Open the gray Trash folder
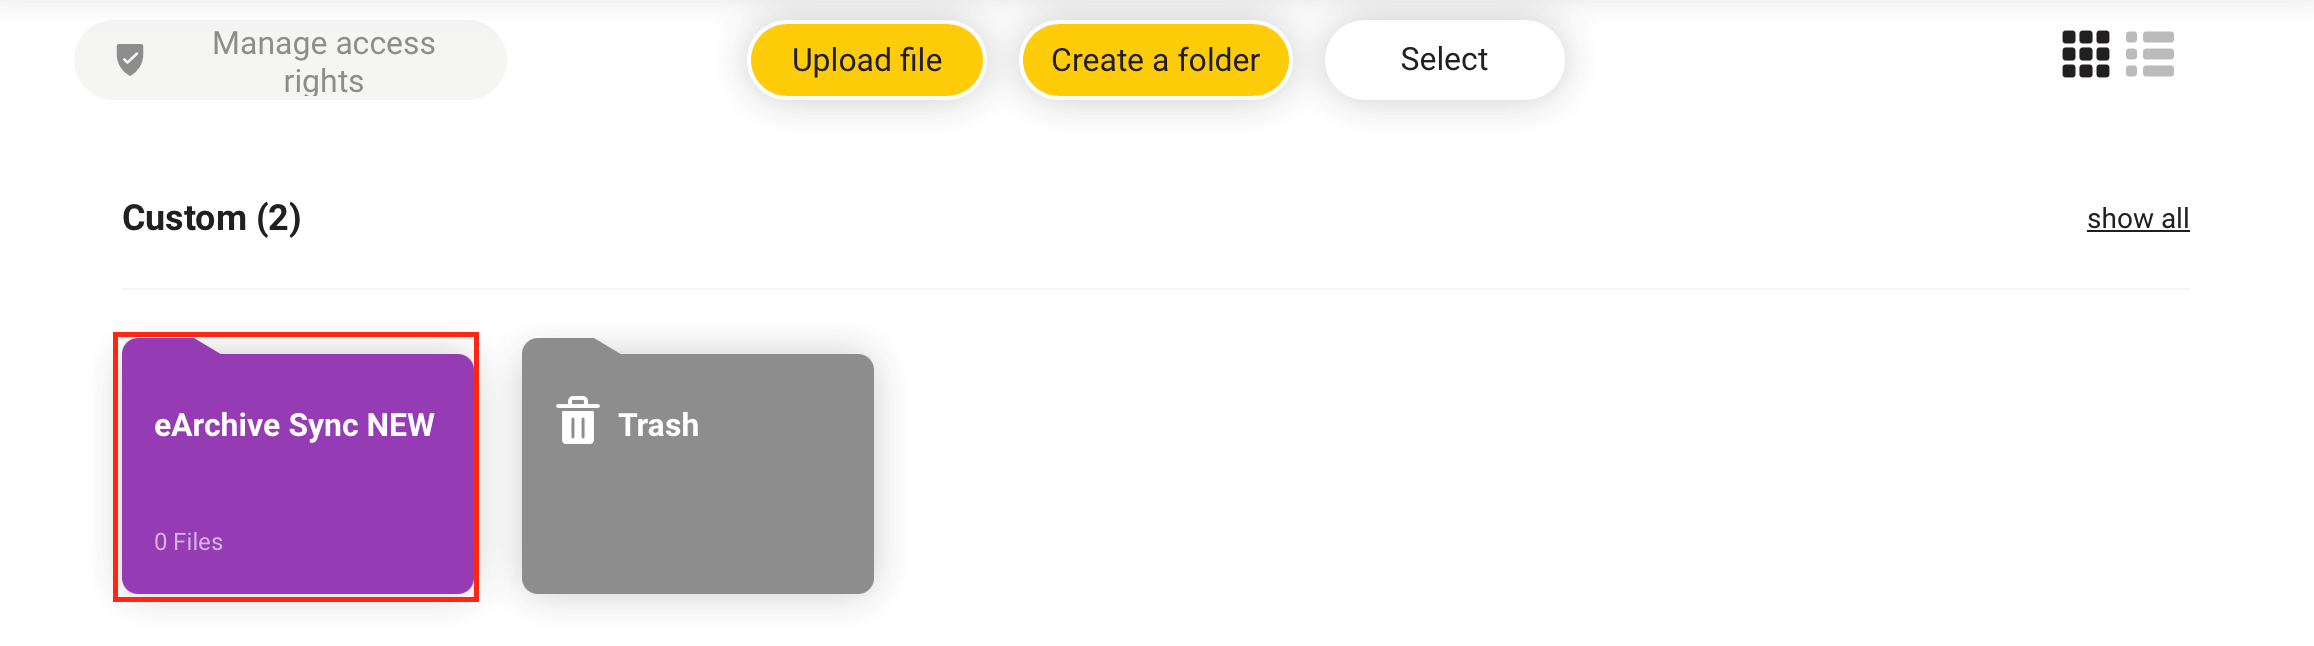Image resolution: width=2314 pixels, height=646 pixels. (x=698, y=466)
